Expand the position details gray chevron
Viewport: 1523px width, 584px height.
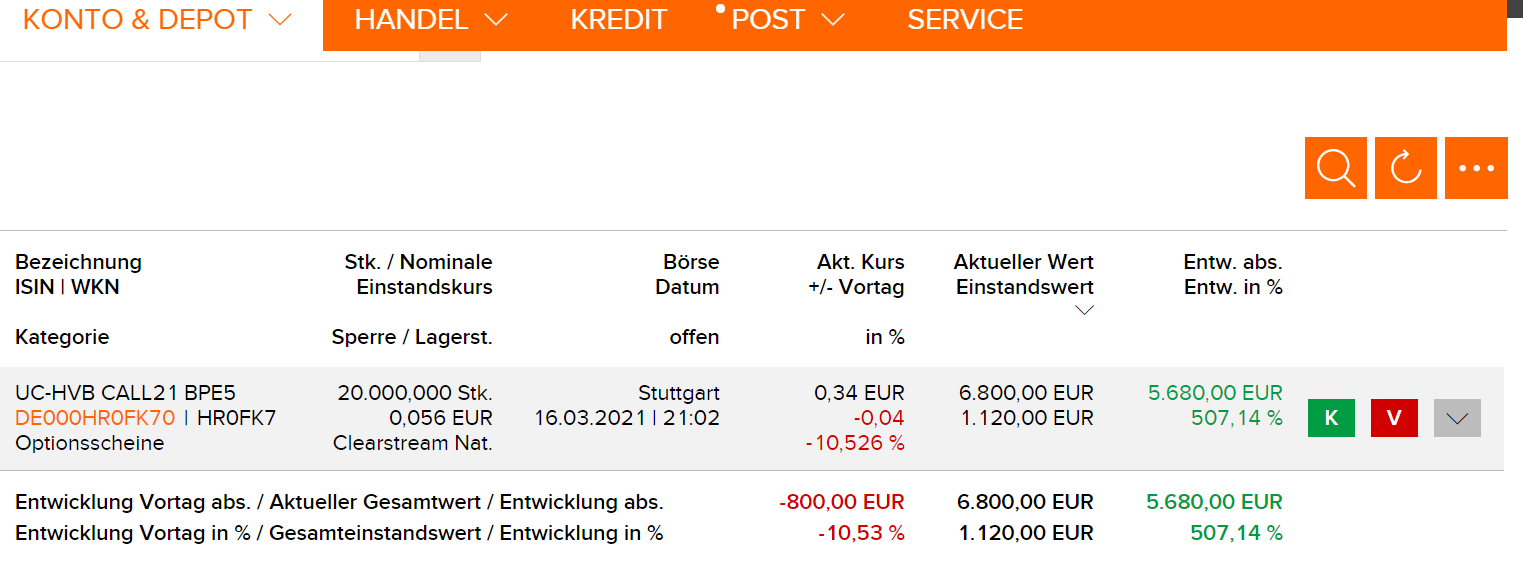pyautogui.click(x=1457, y=418)
